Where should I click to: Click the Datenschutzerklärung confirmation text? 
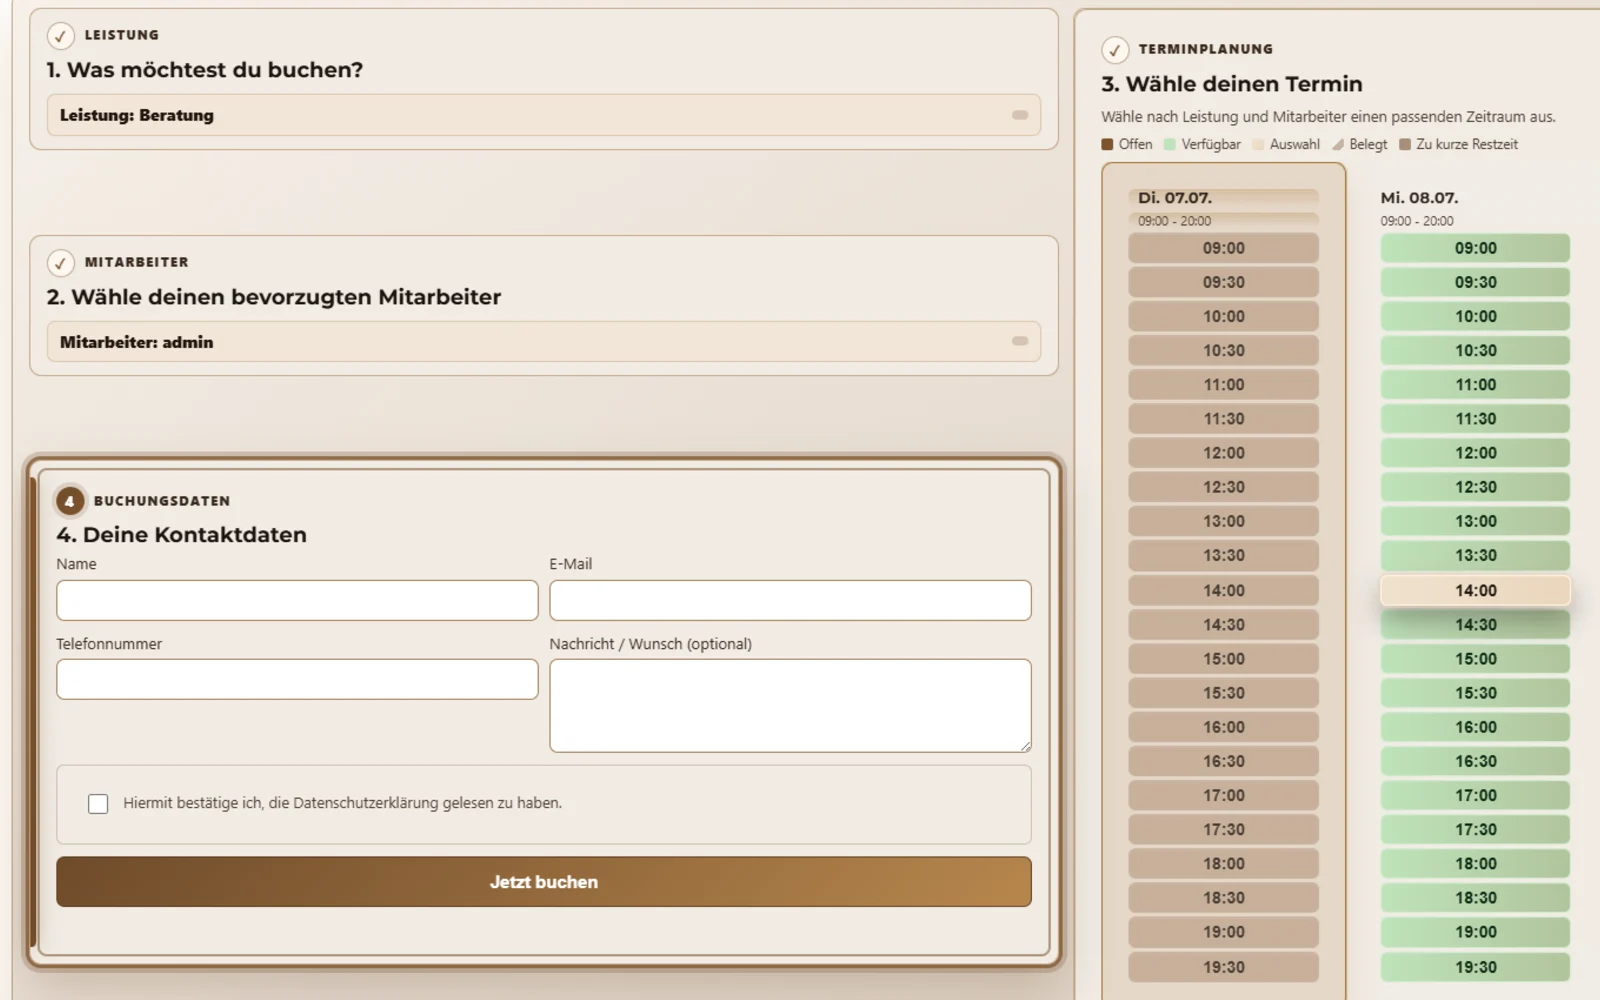343,803
